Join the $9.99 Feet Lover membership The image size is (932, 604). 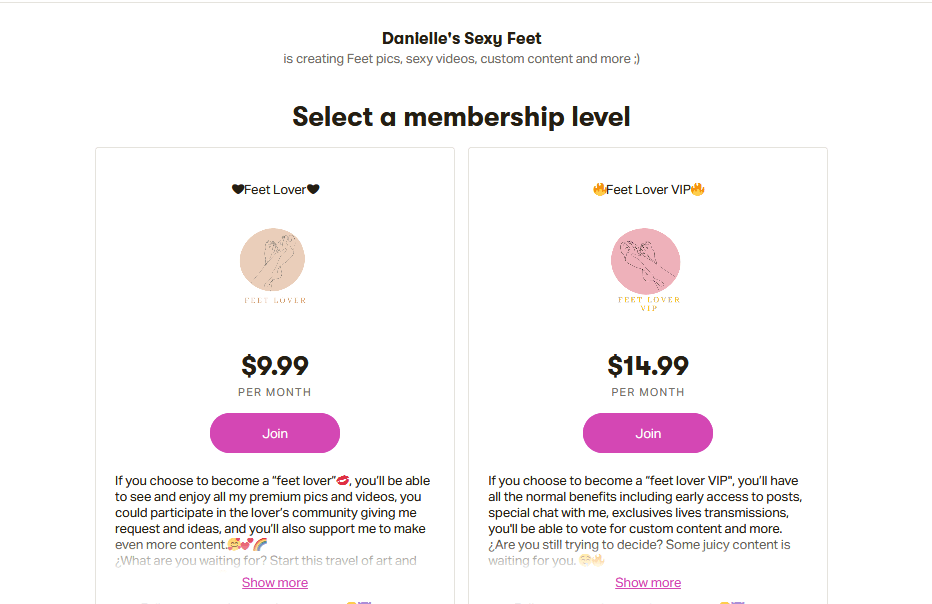[x=275, y=433]
